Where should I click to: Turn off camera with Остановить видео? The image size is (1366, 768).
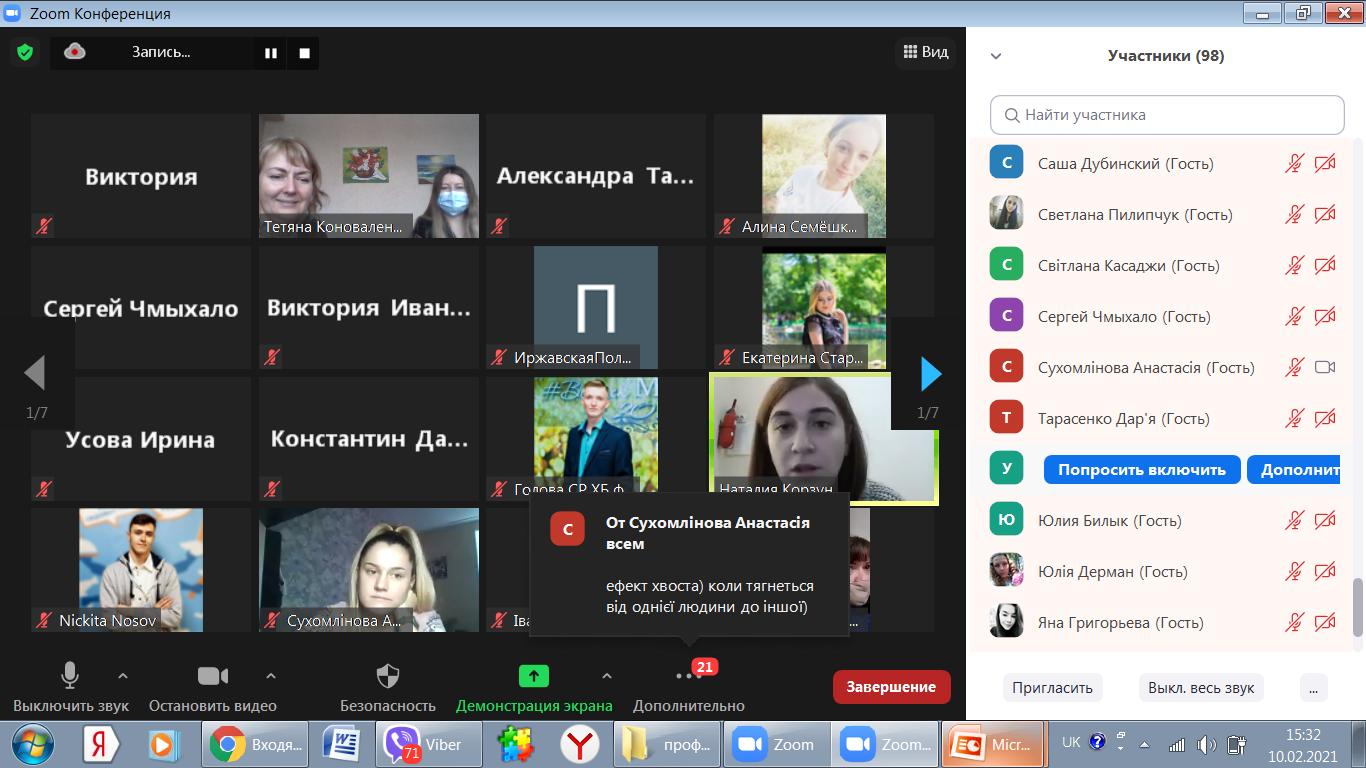212,688
